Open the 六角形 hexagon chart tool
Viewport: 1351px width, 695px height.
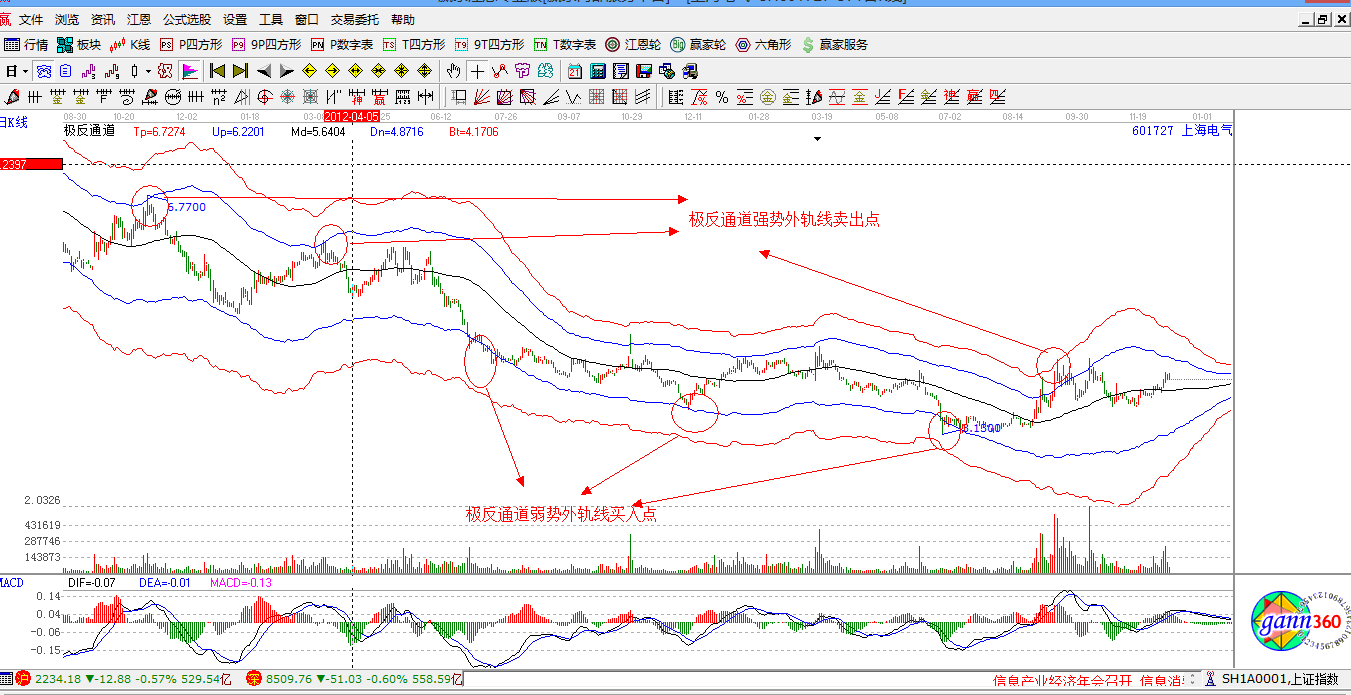(x=763, y=45)
